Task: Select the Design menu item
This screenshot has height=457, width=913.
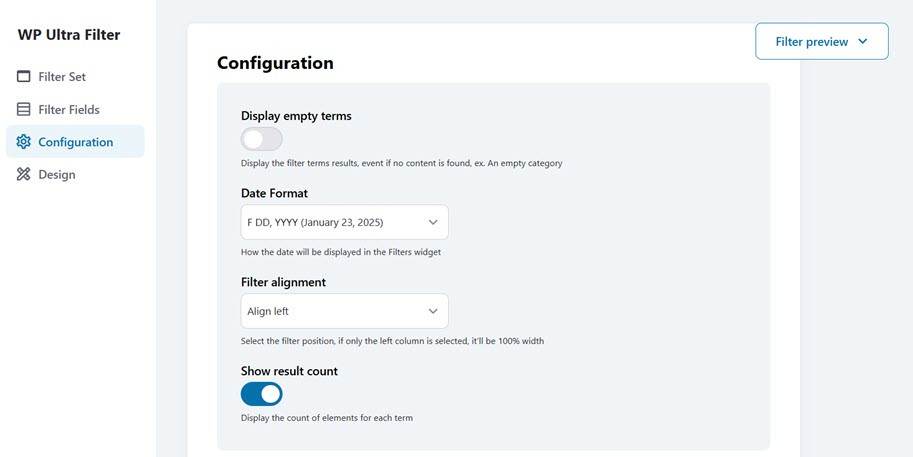Action: click(x=56, y=175)
